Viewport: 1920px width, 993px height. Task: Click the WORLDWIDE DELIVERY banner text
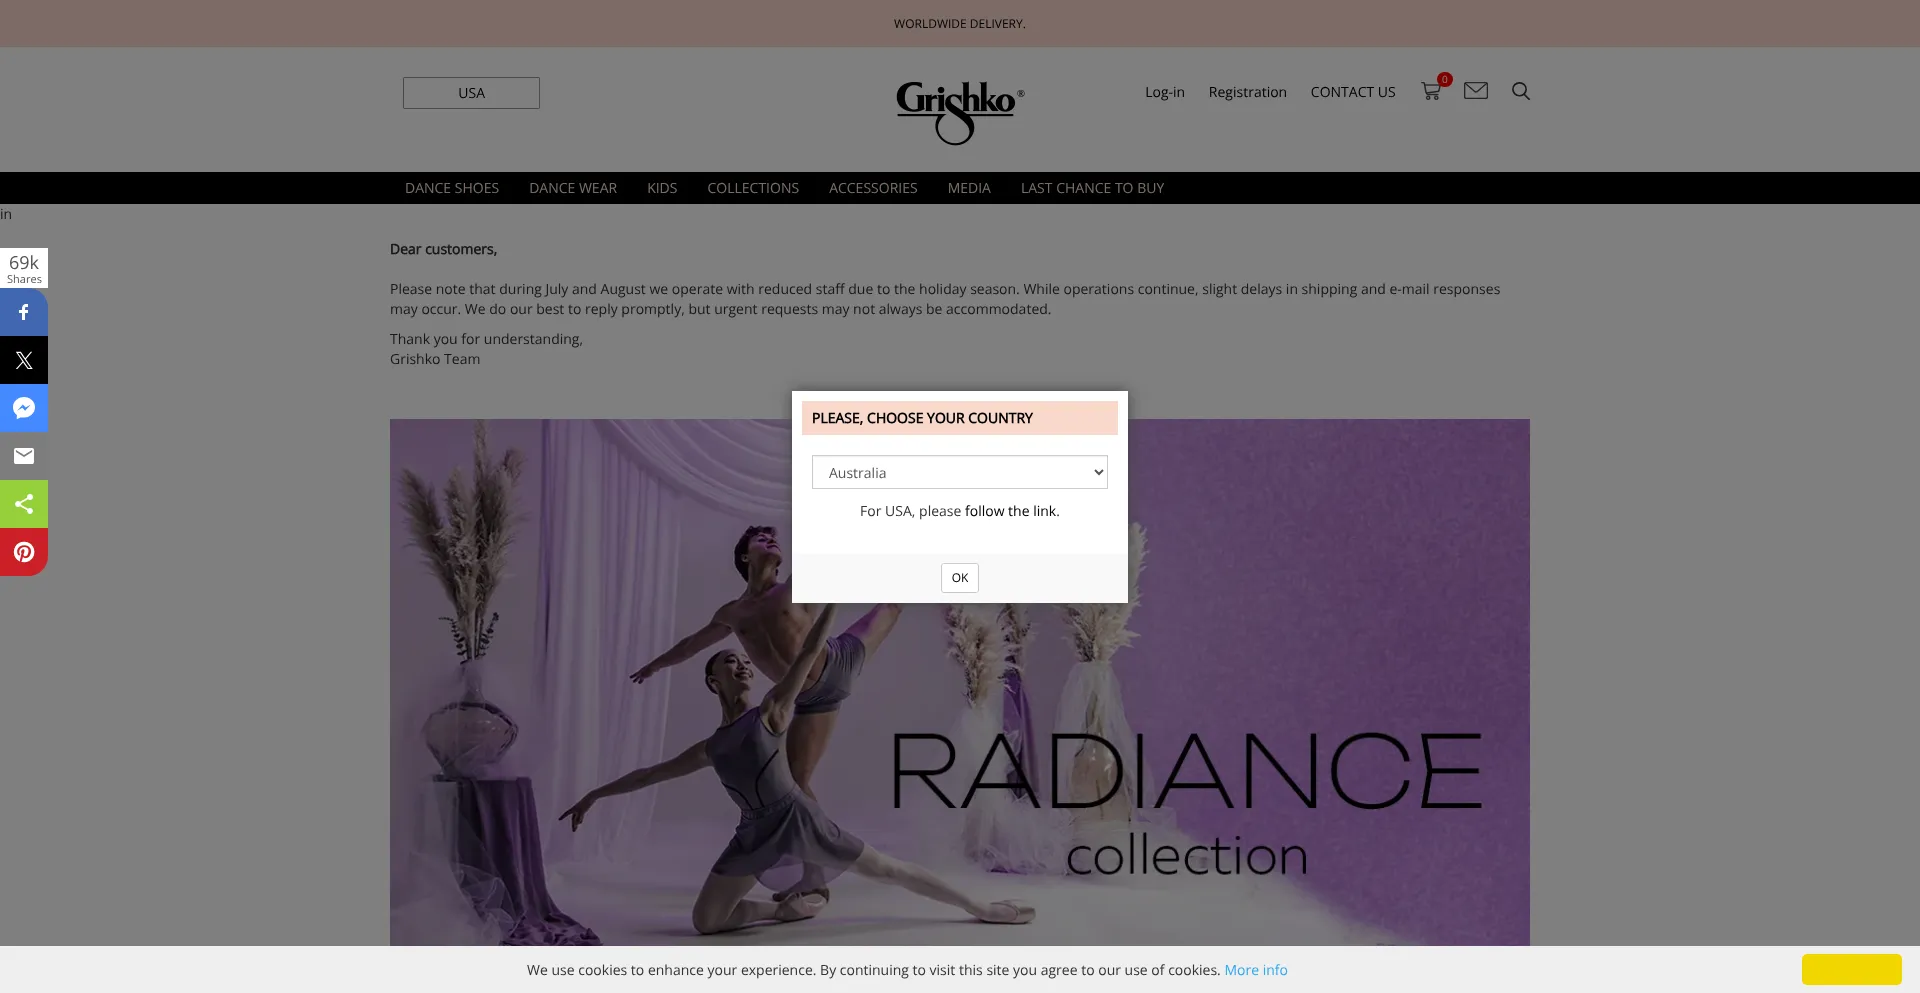pos(960,24)
